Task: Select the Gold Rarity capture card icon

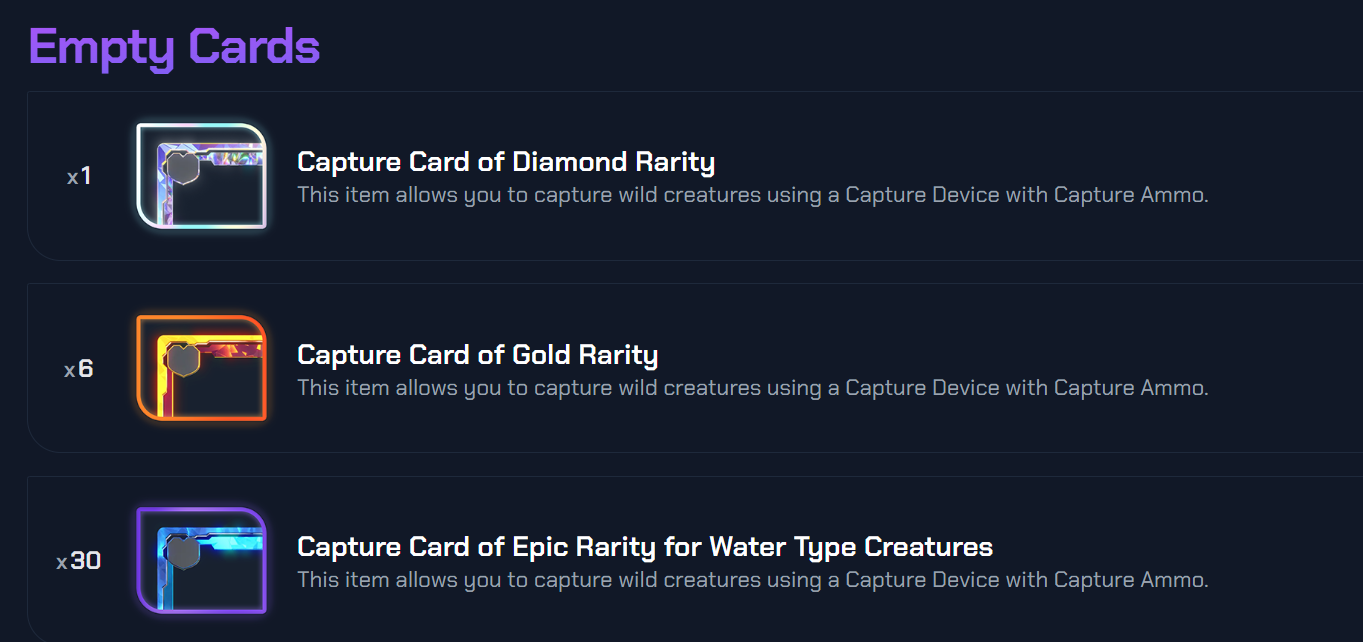Action: pos(202,369)
